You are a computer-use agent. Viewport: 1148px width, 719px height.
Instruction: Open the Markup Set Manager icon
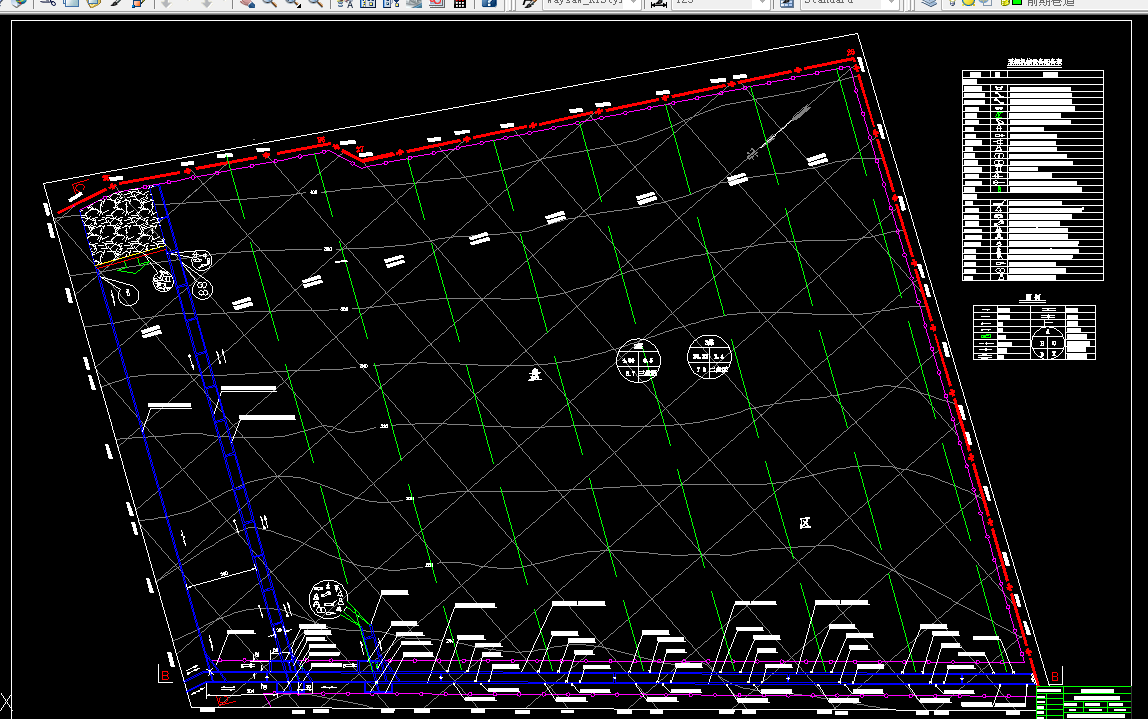437,3
